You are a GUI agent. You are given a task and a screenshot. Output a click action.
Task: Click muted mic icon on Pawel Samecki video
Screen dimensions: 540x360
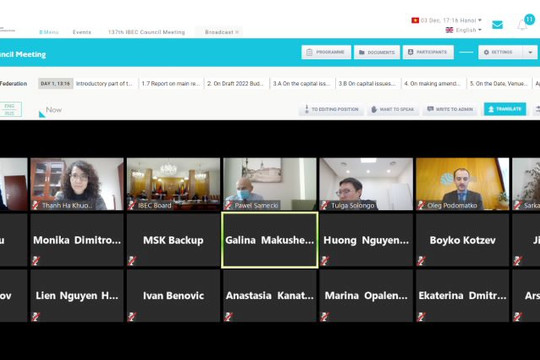tap(228, 205)
